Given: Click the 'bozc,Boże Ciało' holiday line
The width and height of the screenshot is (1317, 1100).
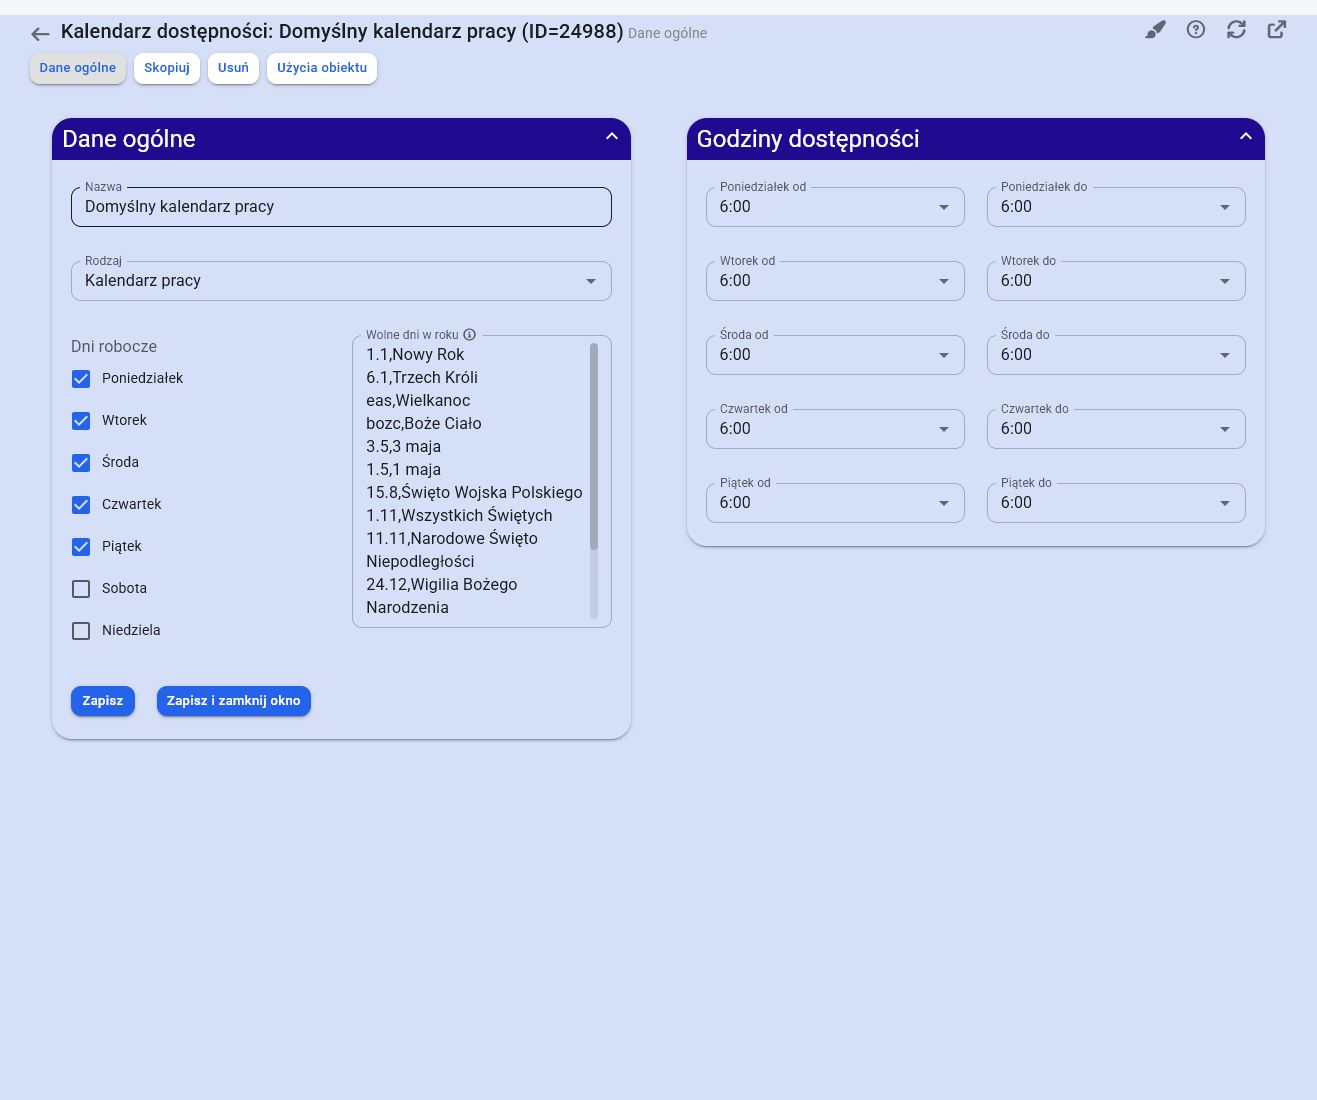Looking at the screenshot, I should (424, 424).
